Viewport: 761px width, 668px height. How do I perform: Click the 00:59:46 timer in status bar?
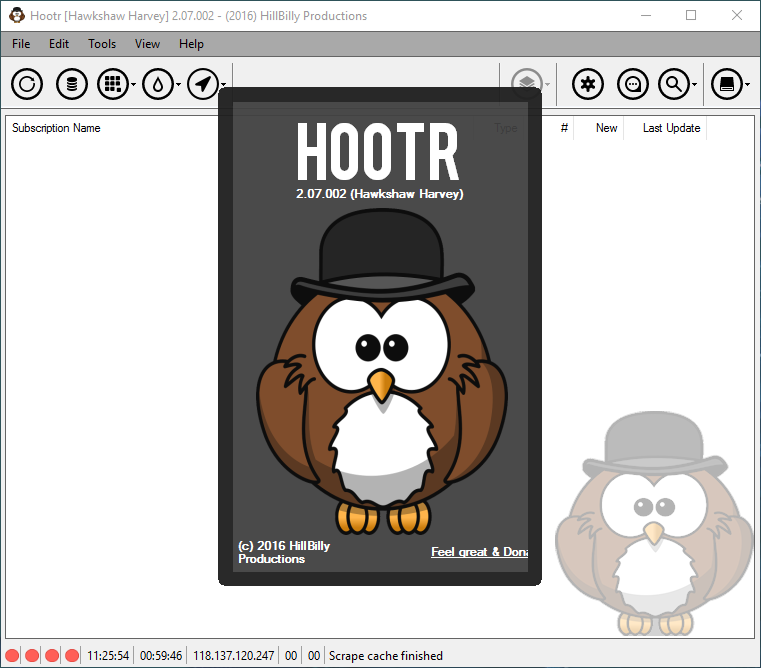(x=161, y=656)
